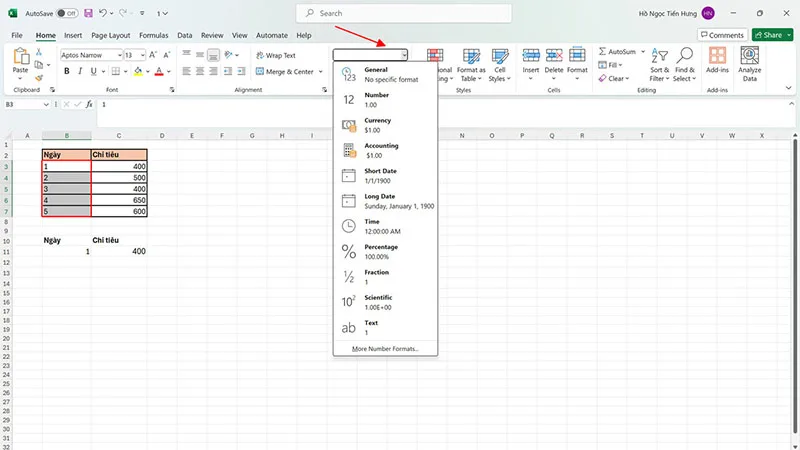
Task: Increase font size with the A icon
Action: tap(153, 55)
